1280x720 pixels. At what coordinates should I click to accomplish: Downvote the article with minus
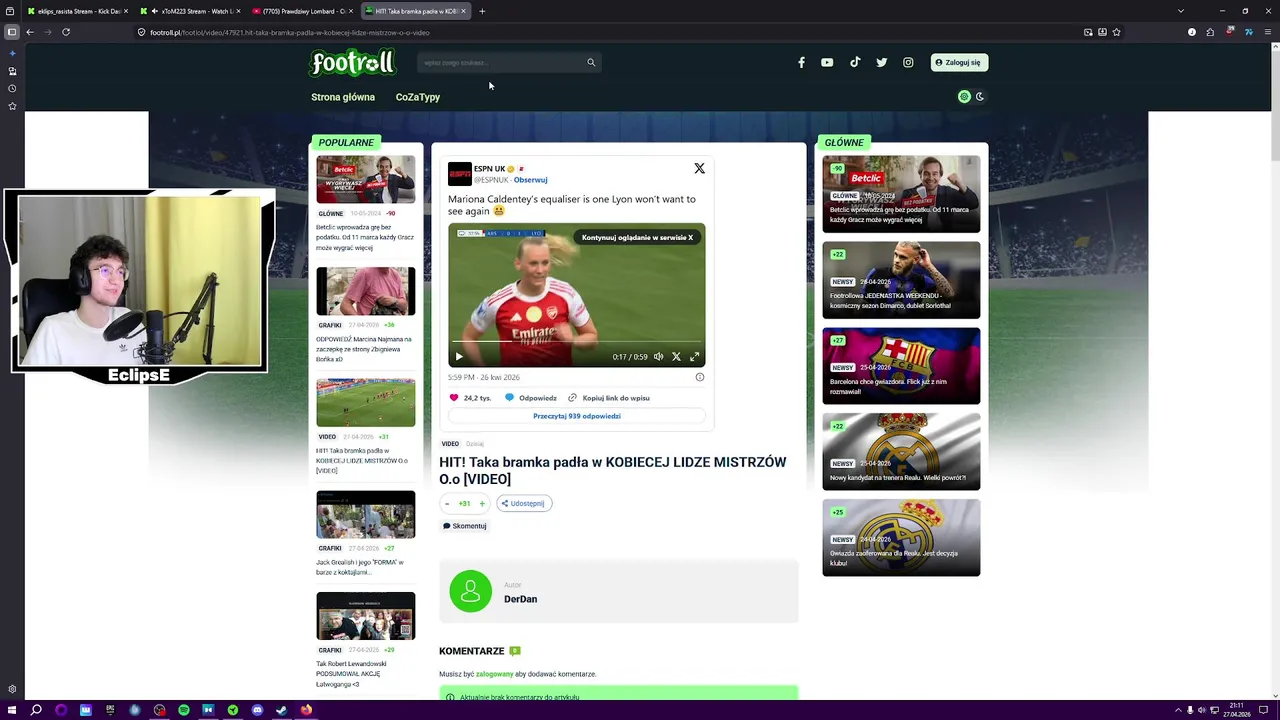447,504
